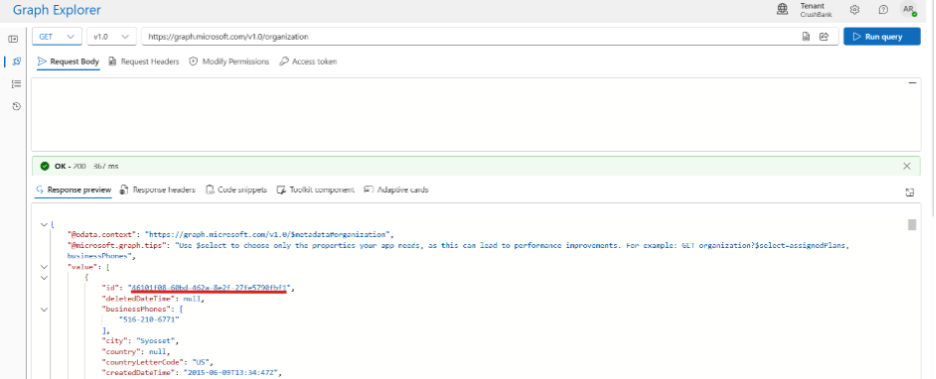The height and width of the screenshot is (379, 936).
Task: Click the "deletedDateTime" key
Action: 138,298
